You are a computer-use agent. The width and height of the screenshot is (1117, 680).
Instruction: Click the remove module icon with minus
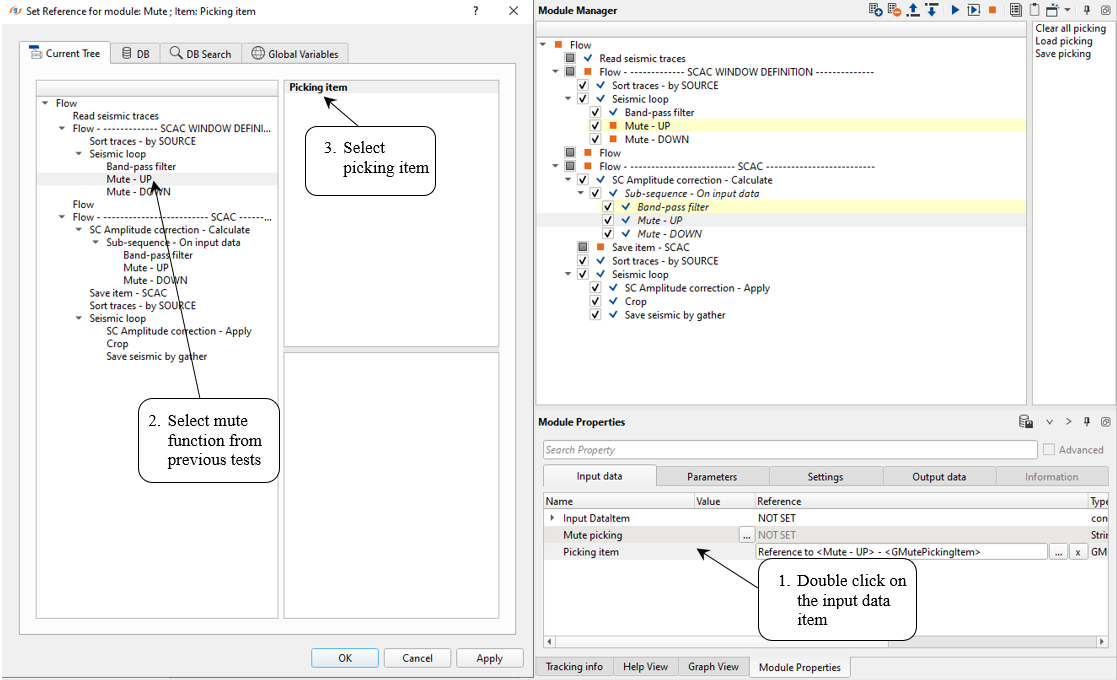pyautogui.click(x=894, y=10)
